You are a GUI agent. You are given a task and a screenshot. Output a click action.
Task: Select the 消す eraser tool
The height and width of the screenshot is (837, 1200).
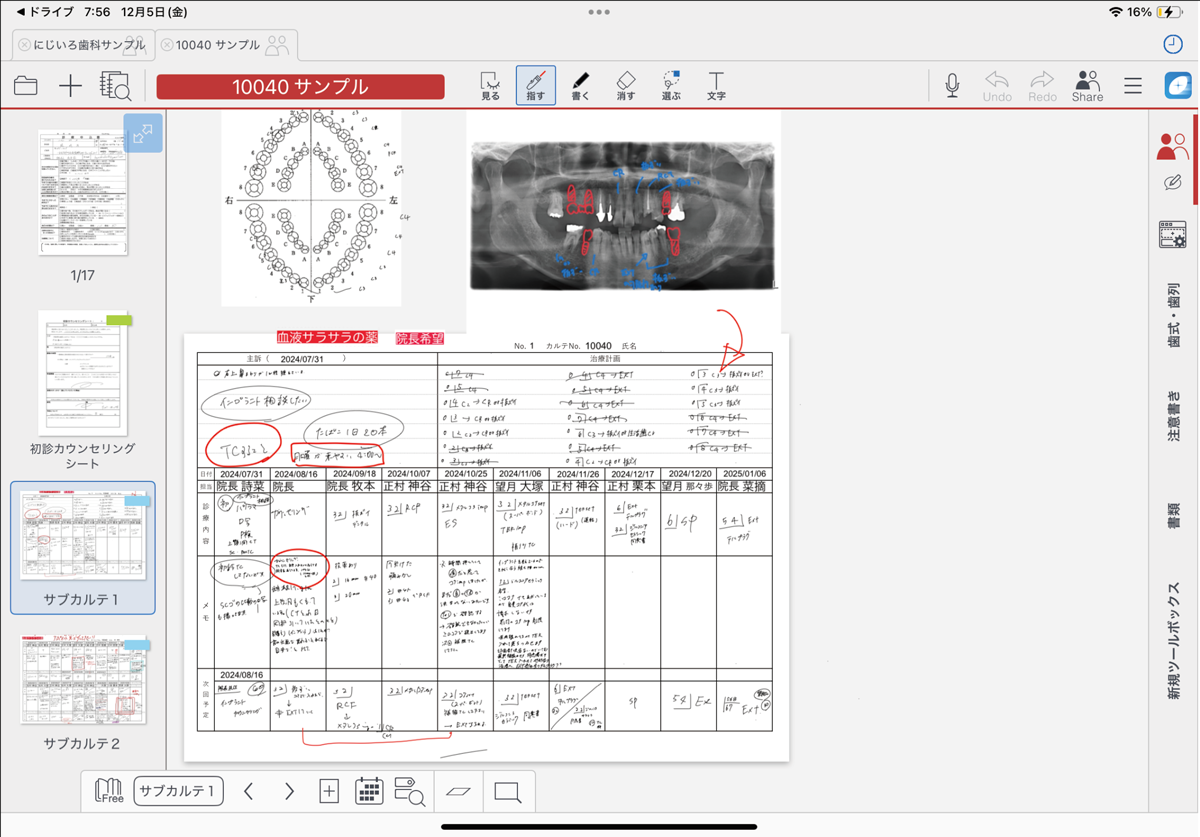pos(625,85)
